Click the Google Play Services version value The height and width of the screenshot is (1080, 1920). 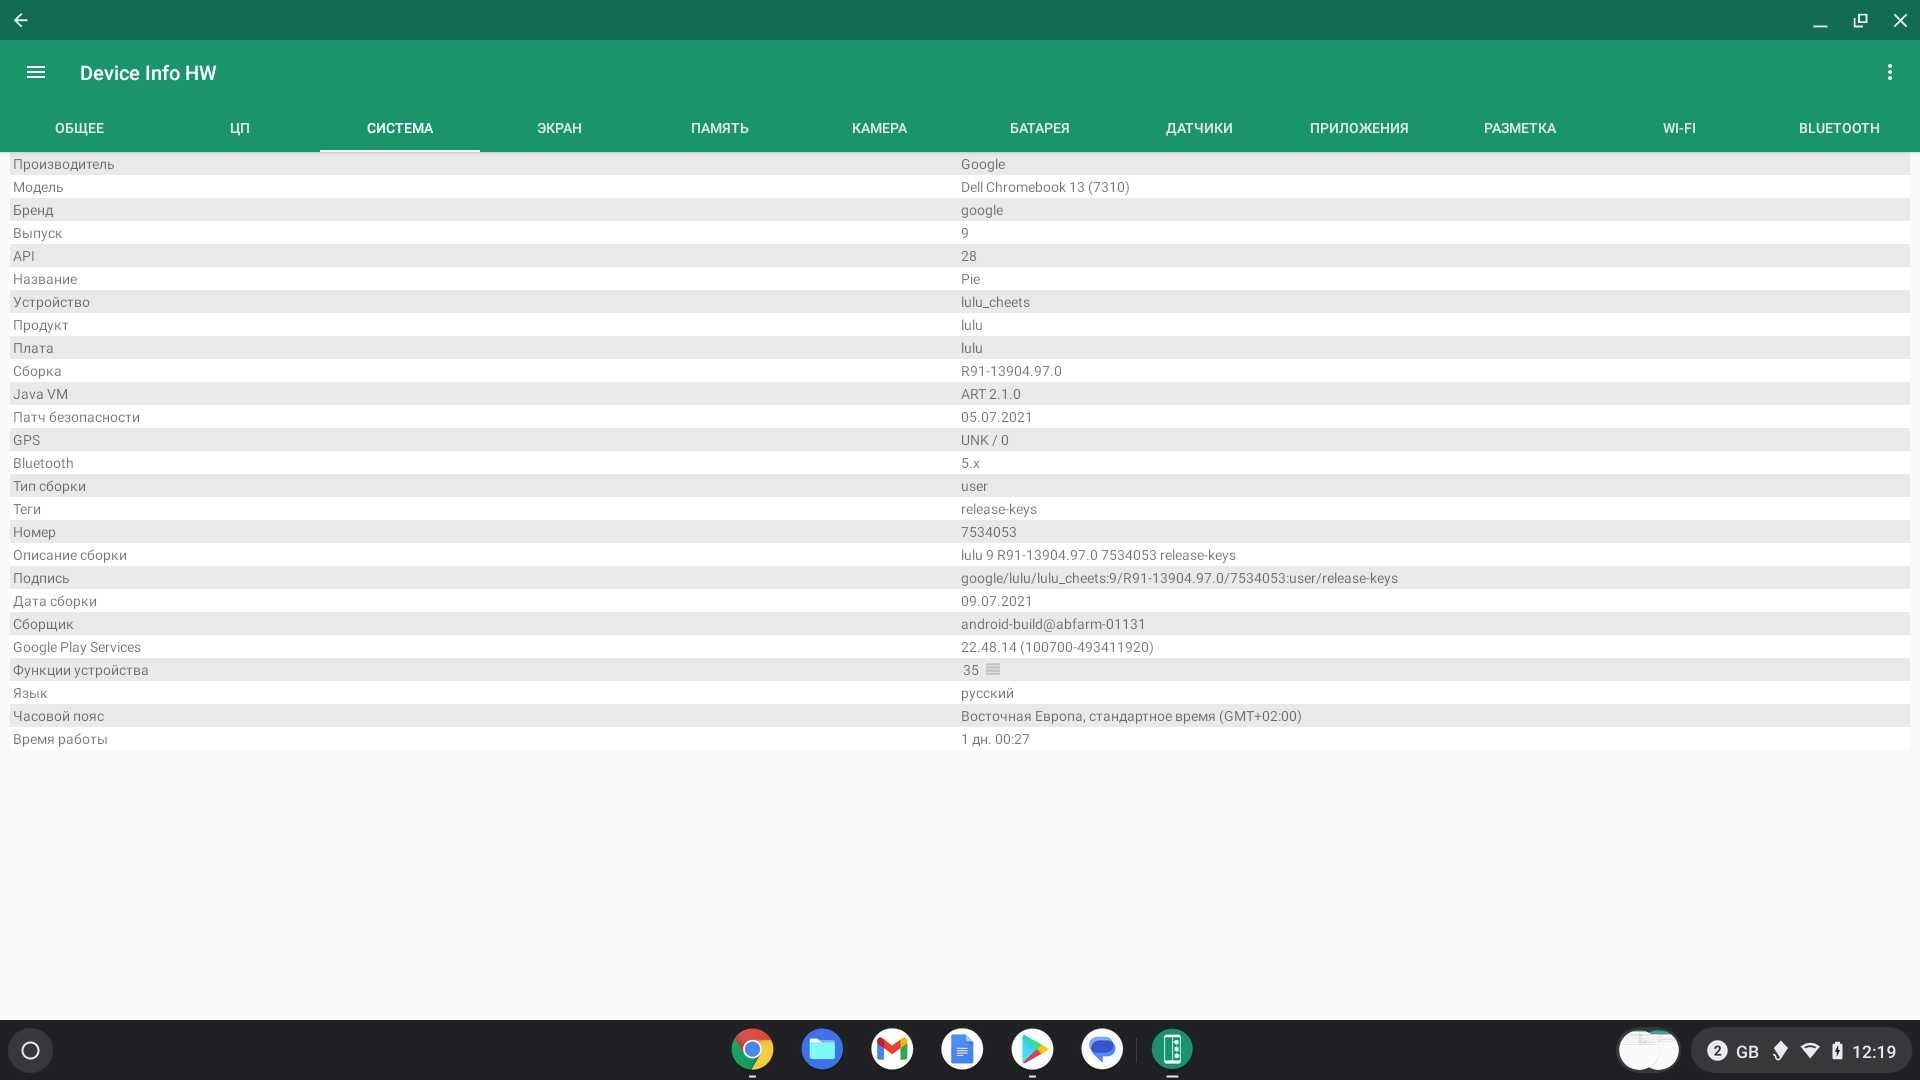click(1057, 647)
